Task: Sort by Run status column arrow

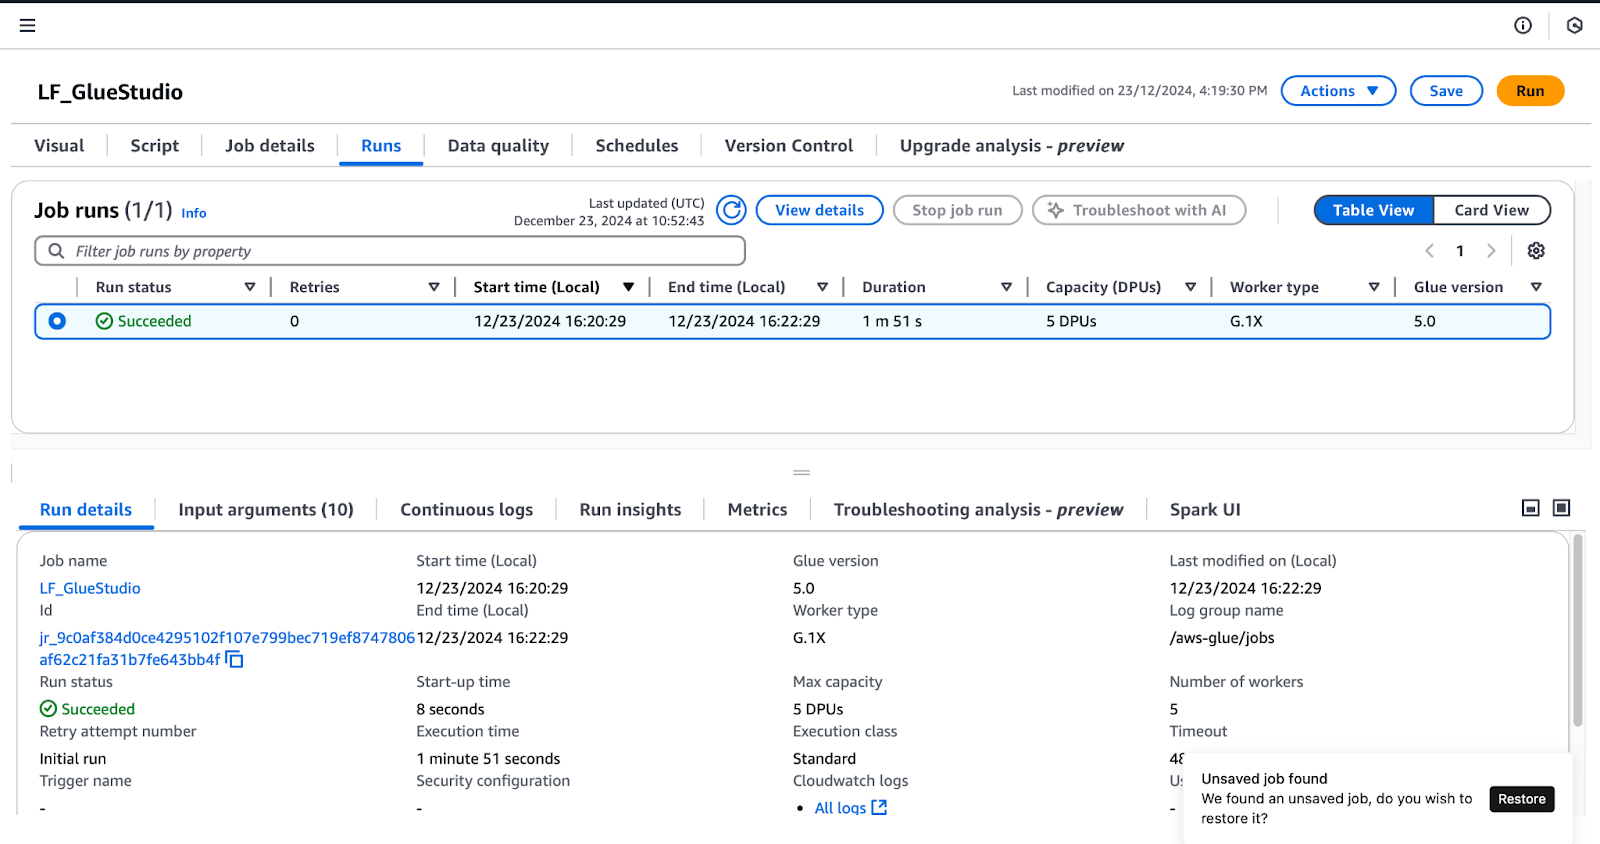Action: (x=250, y=287)
